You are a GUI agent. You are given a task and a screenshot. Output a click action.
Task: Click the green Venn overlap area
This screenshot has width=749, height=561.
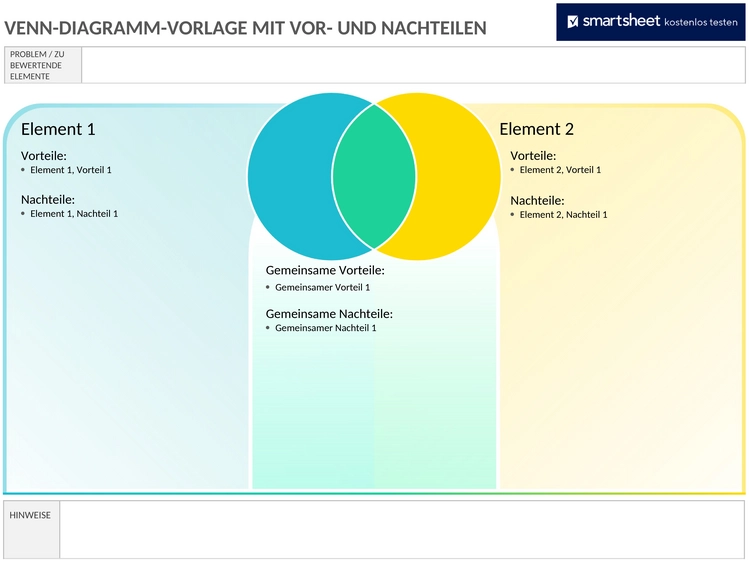374,177
